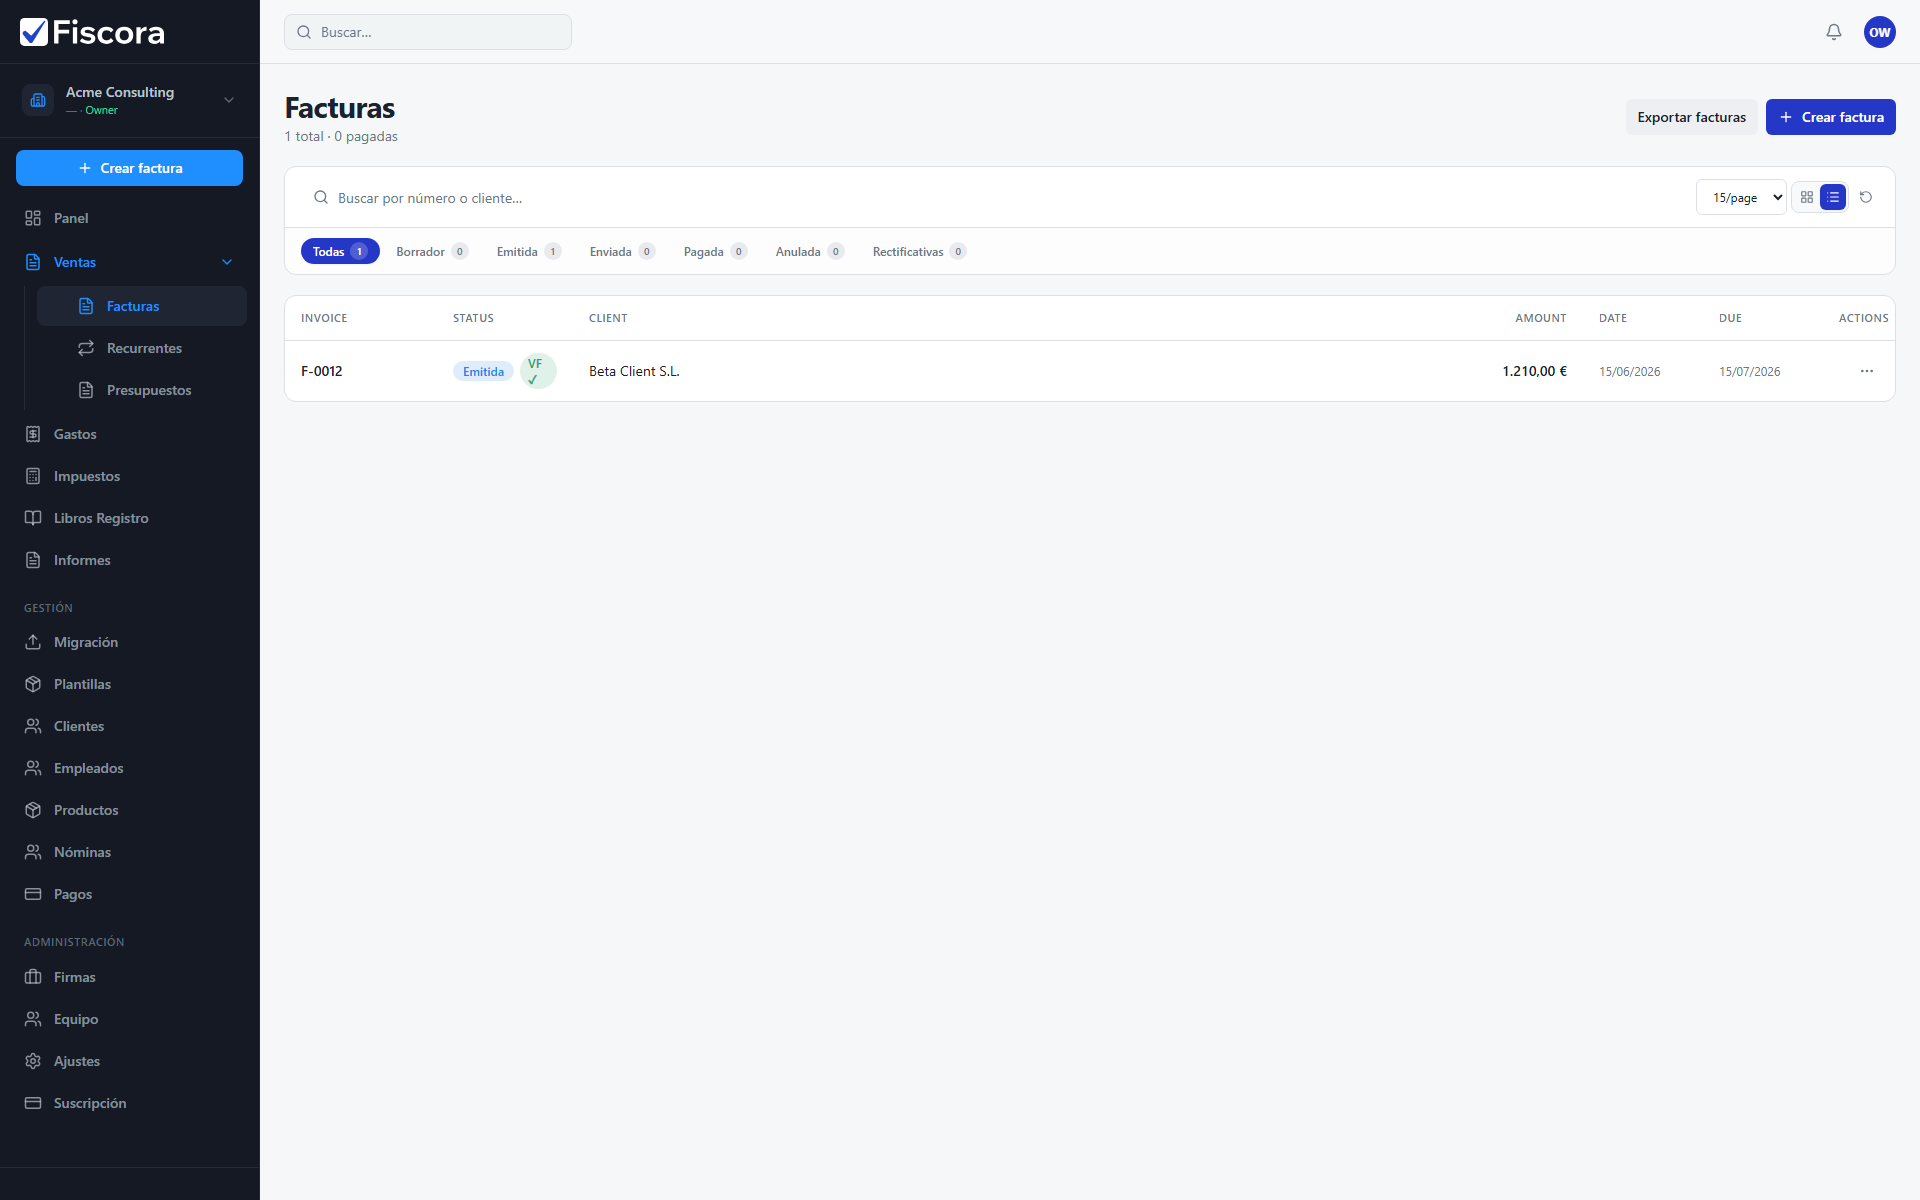
Task: Click the refresh list icon
Action: 1865,197
